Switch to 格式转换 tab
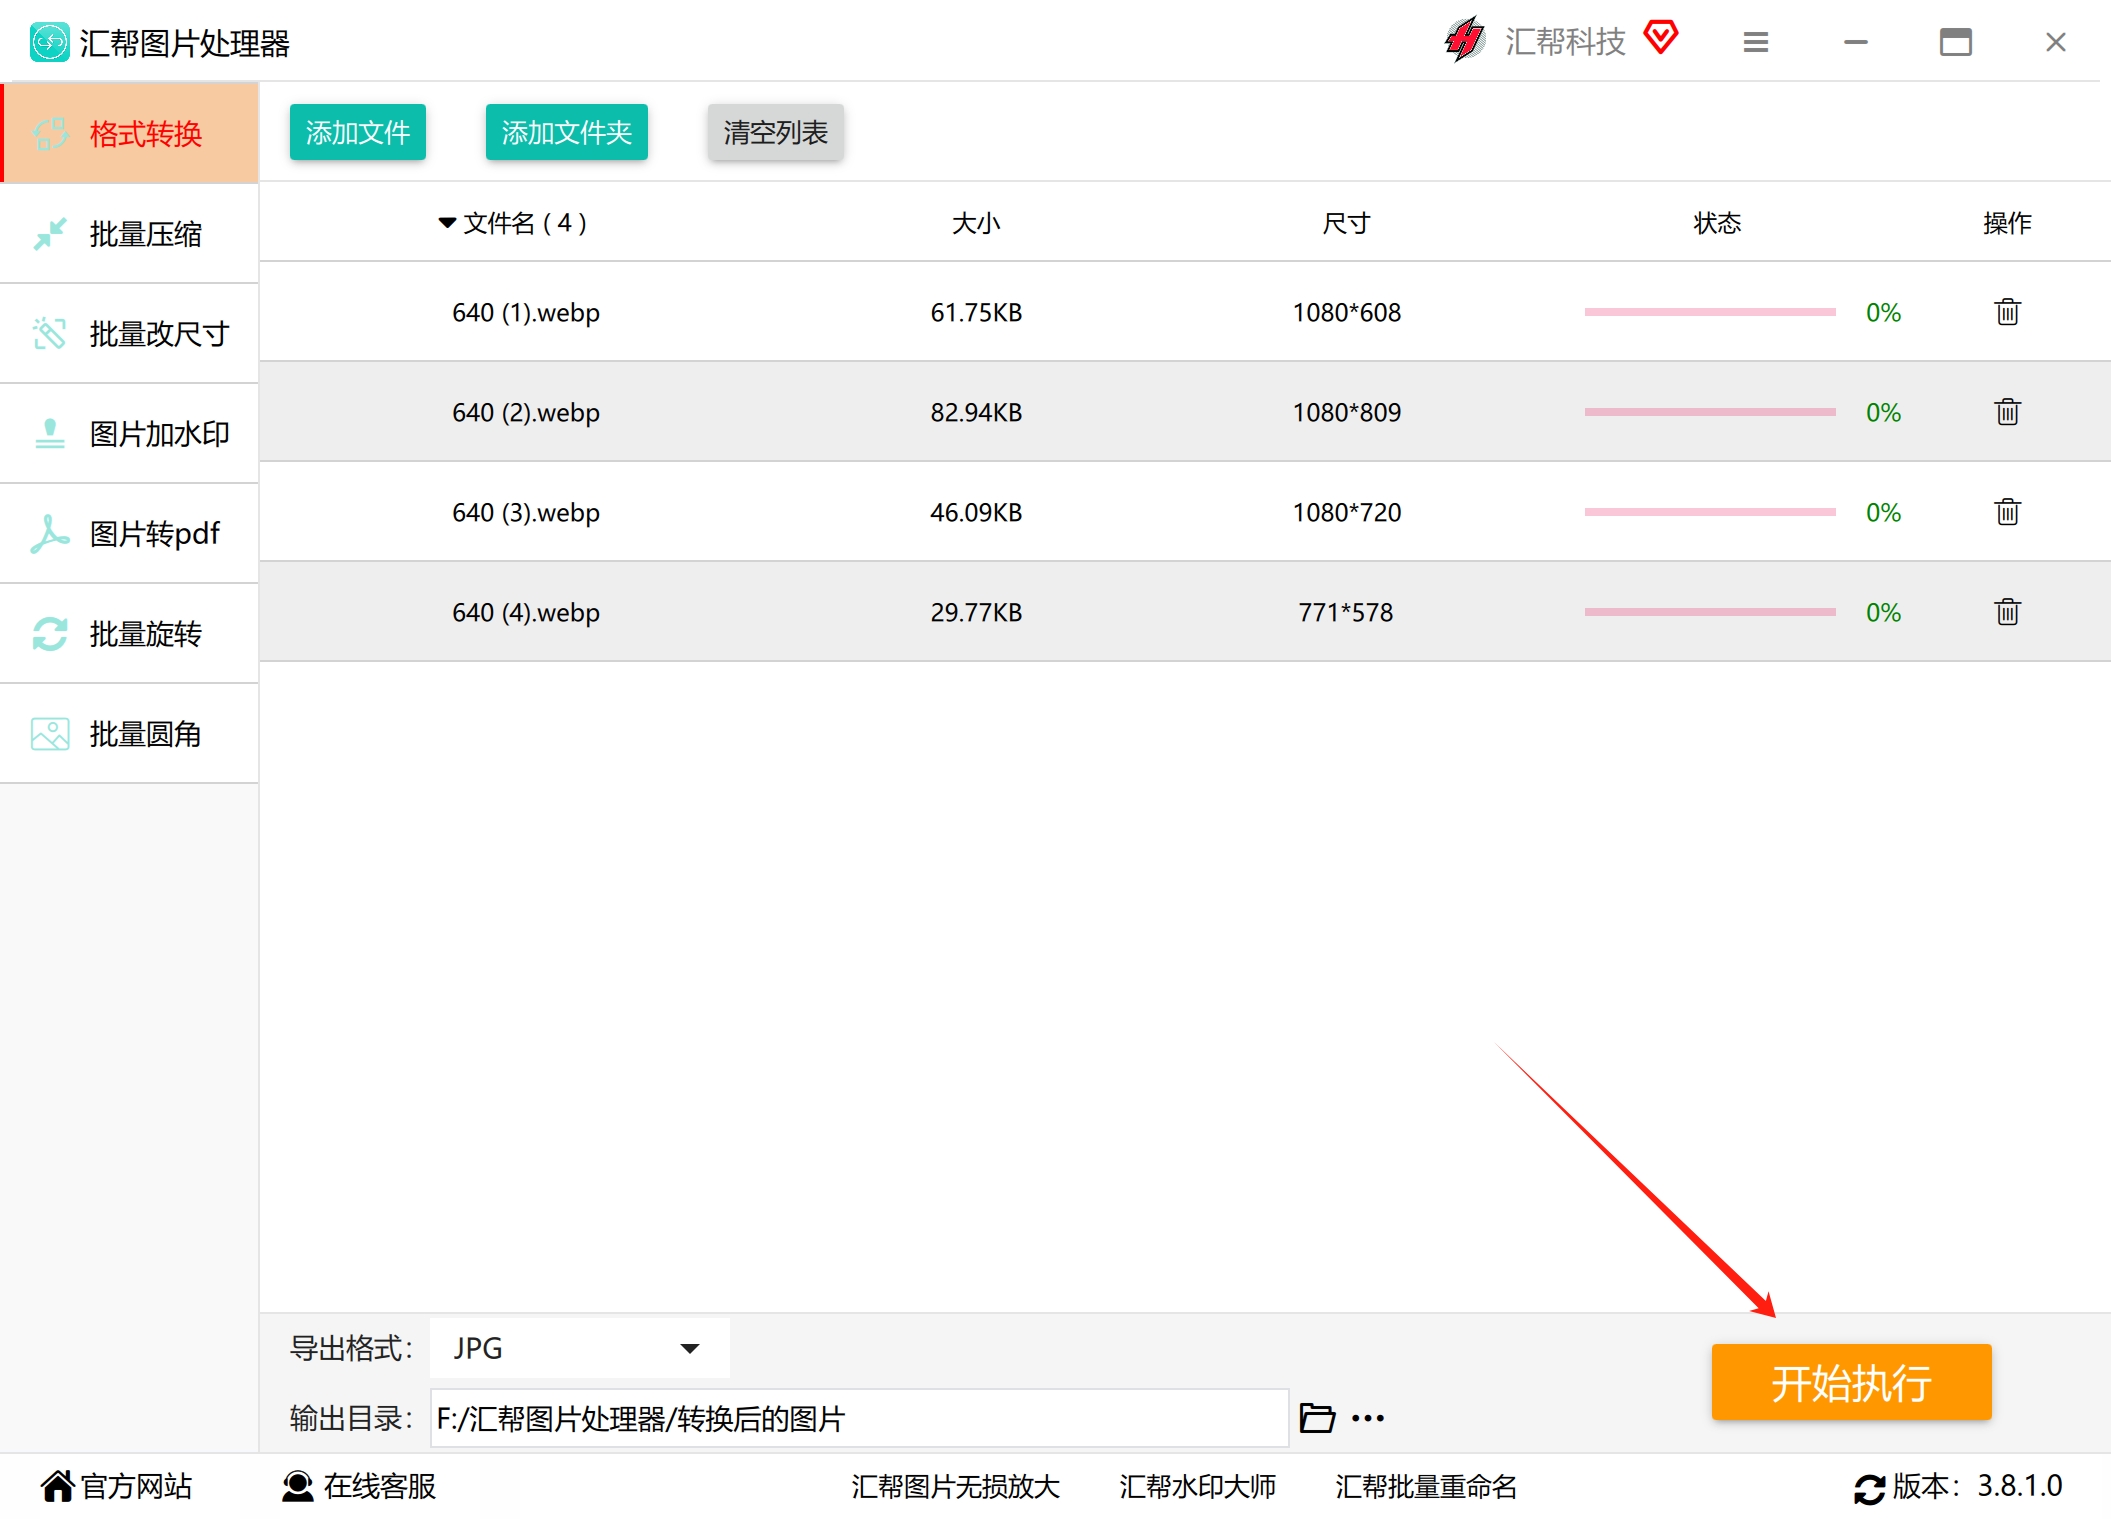Image resolution: width=2111 pixels, height=1519 pixels. pyautogui.click(x=130, y=133)
